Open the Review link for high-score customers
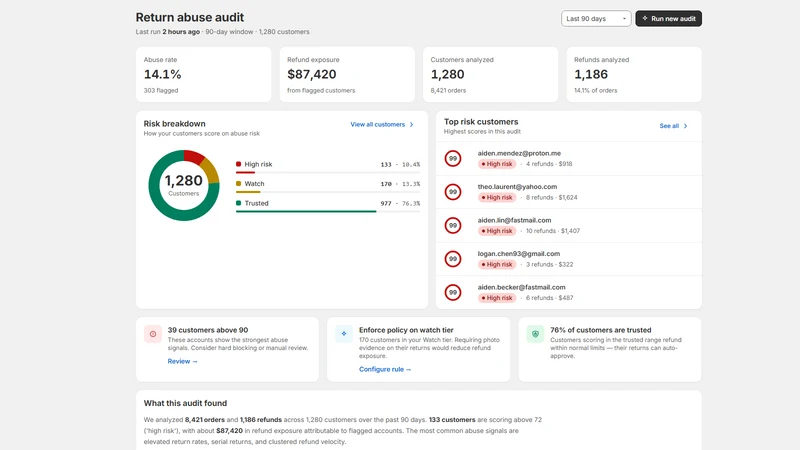Screen dimensions: 800x450 pyautogui.click(x=182, y=361)
